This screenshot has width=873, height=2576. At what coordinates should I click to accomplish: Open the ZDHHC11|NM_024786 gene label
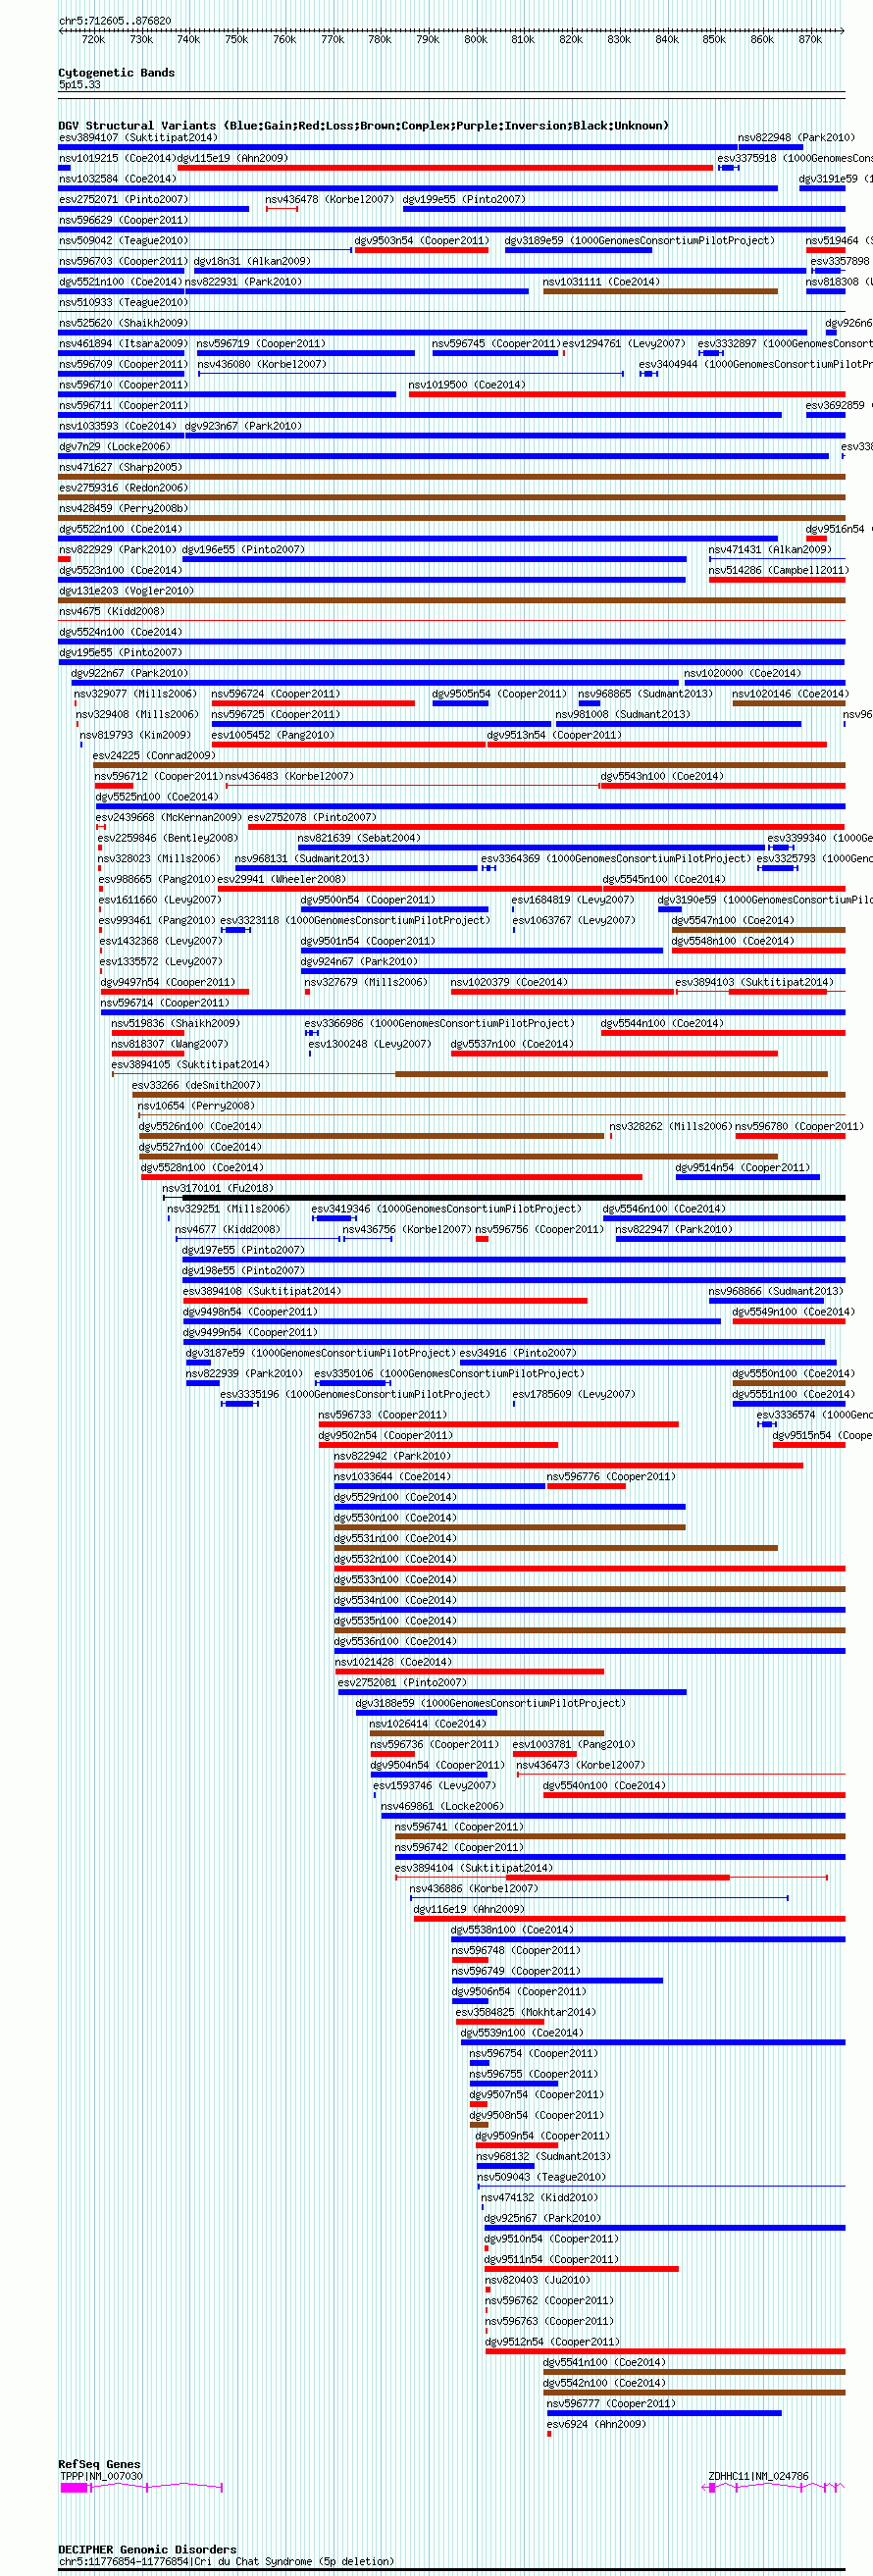[x=758, y=2476]
